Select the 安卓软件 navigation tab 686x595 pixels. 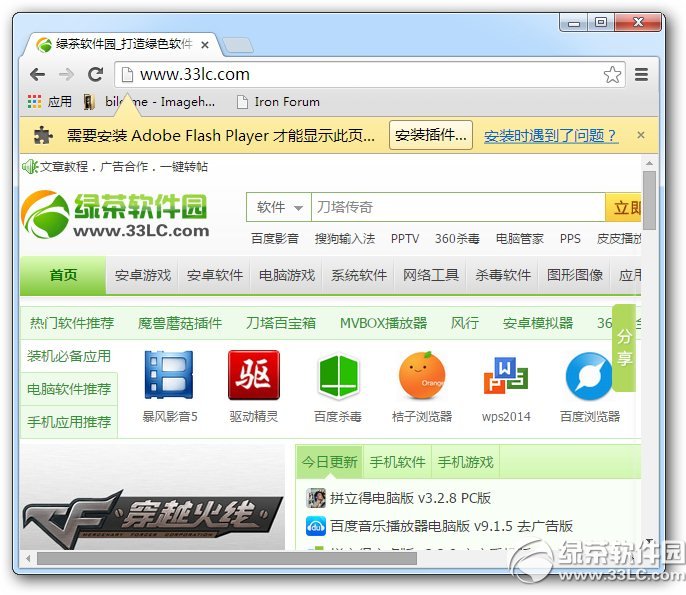pyautogui.click(x=214, y=275)
